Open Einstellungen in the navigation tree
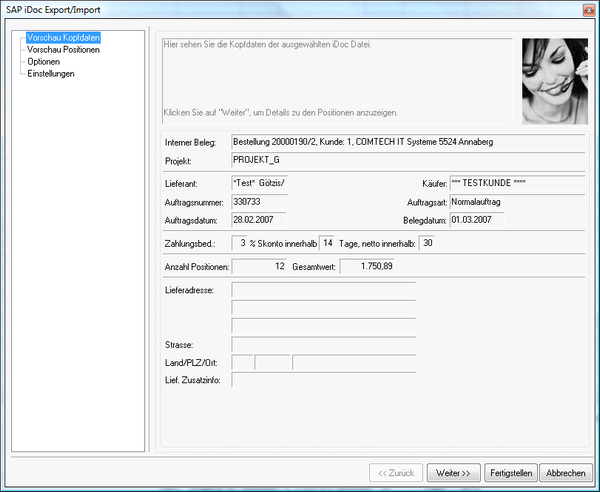This screenshot has height=492, width=600. pos(51,73)
